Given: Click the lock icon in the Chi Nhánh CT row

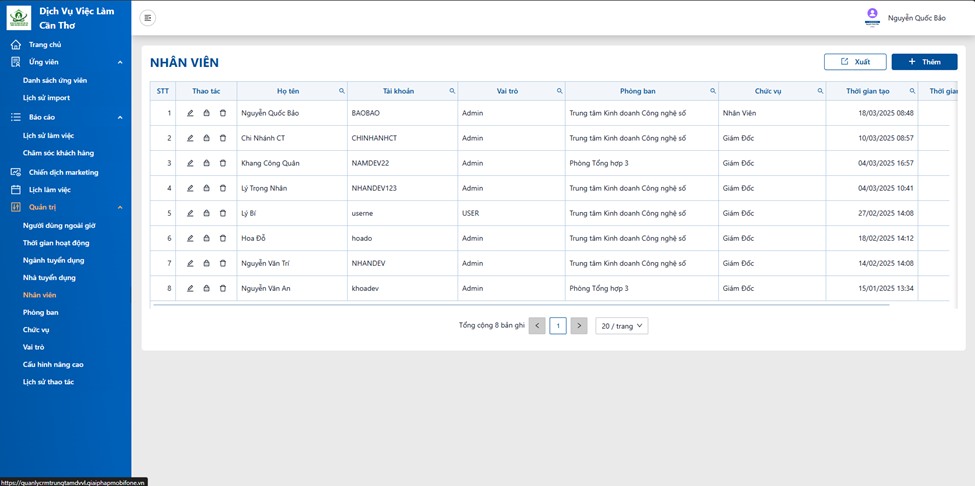Looking at the screenshot, I should click(206, 138).
